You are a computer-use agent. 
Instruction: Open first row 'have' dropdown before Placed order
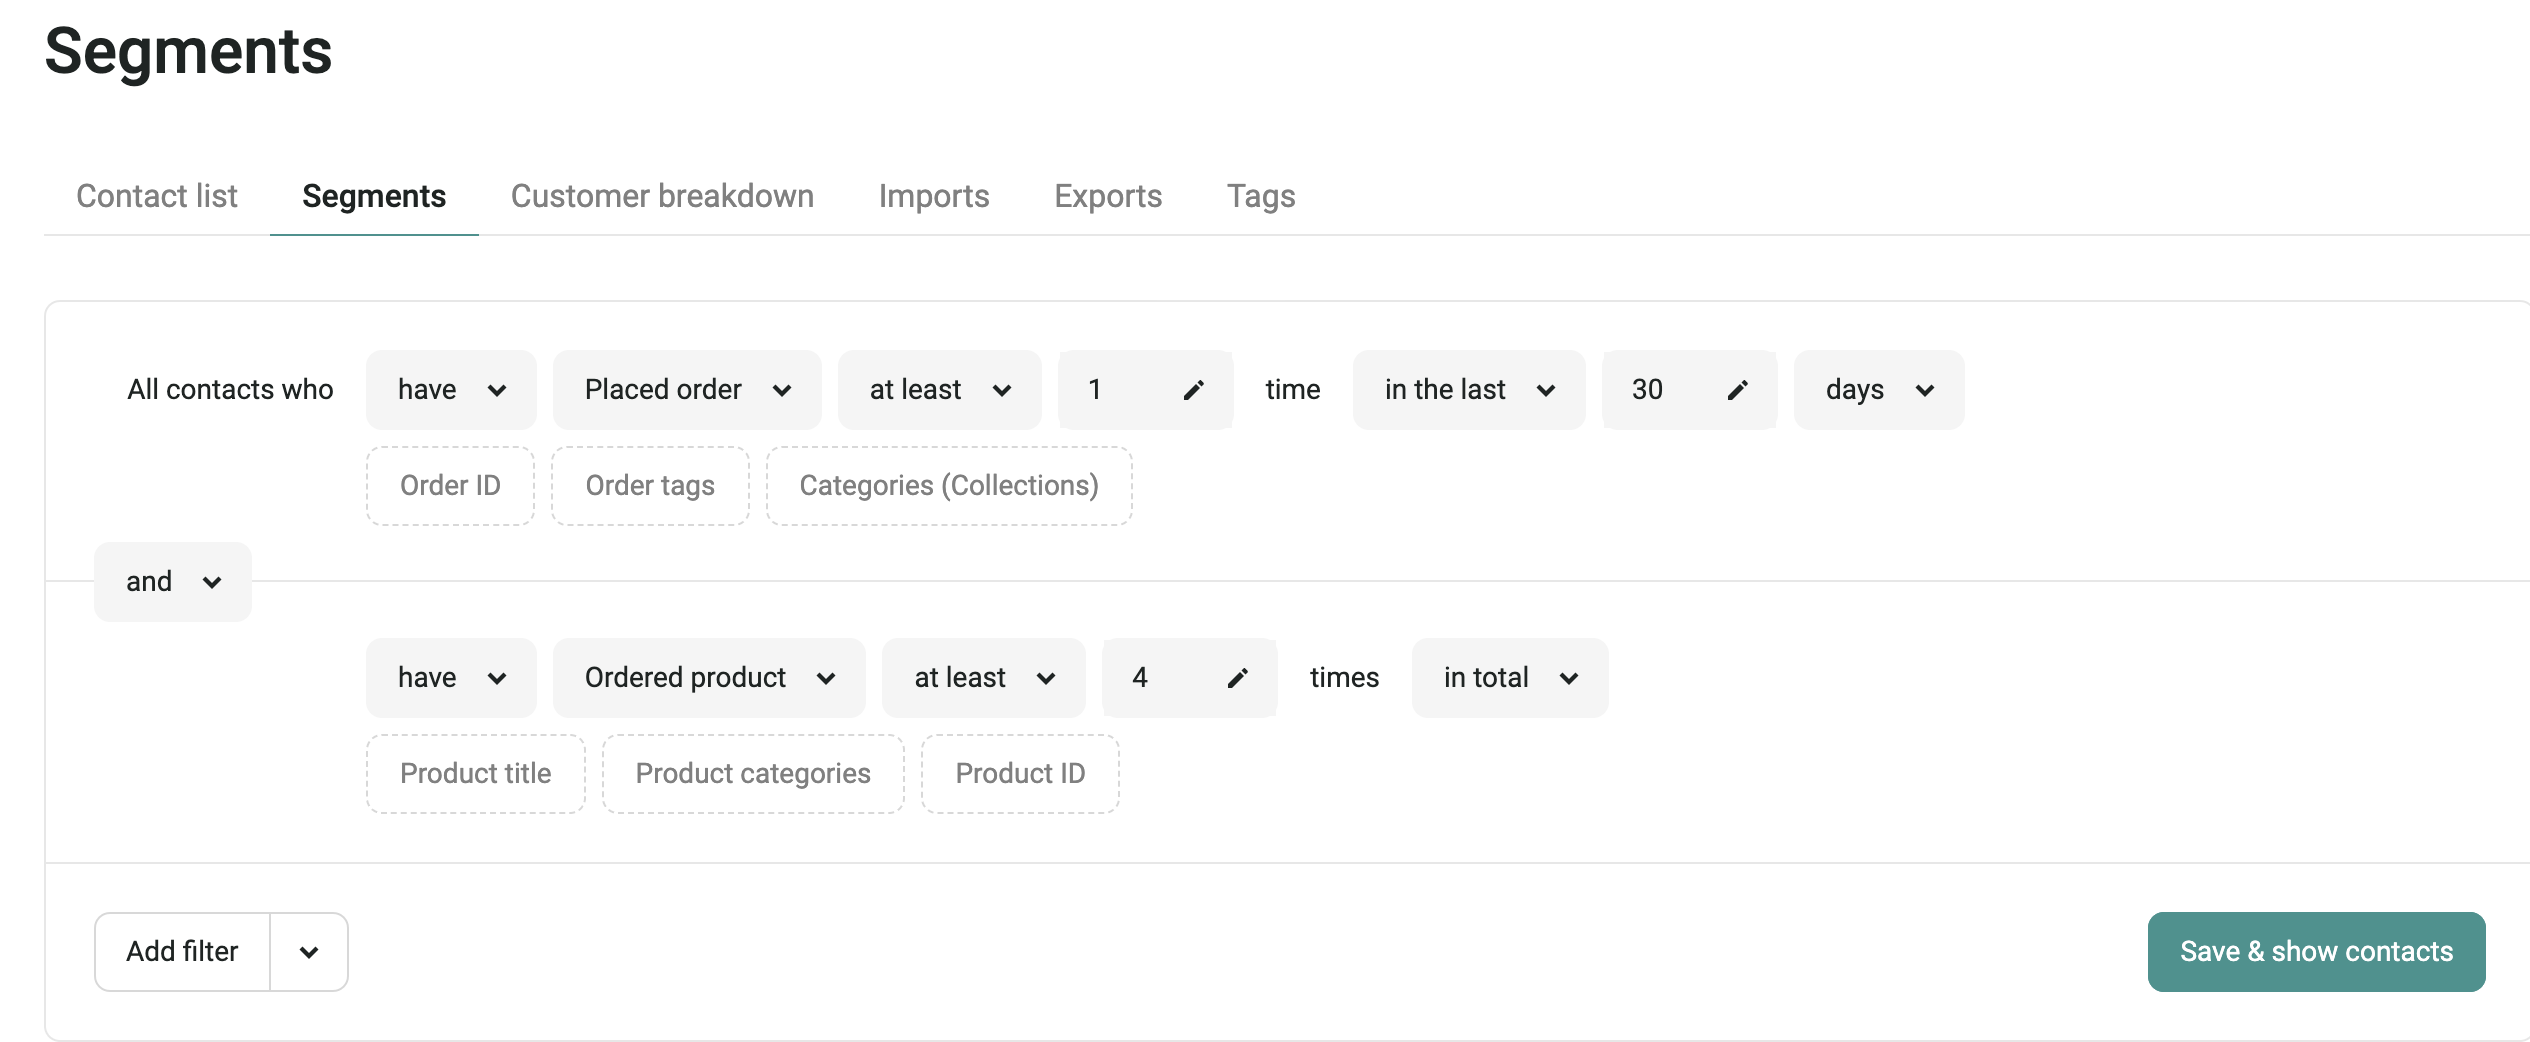click(x=451, y=390)
